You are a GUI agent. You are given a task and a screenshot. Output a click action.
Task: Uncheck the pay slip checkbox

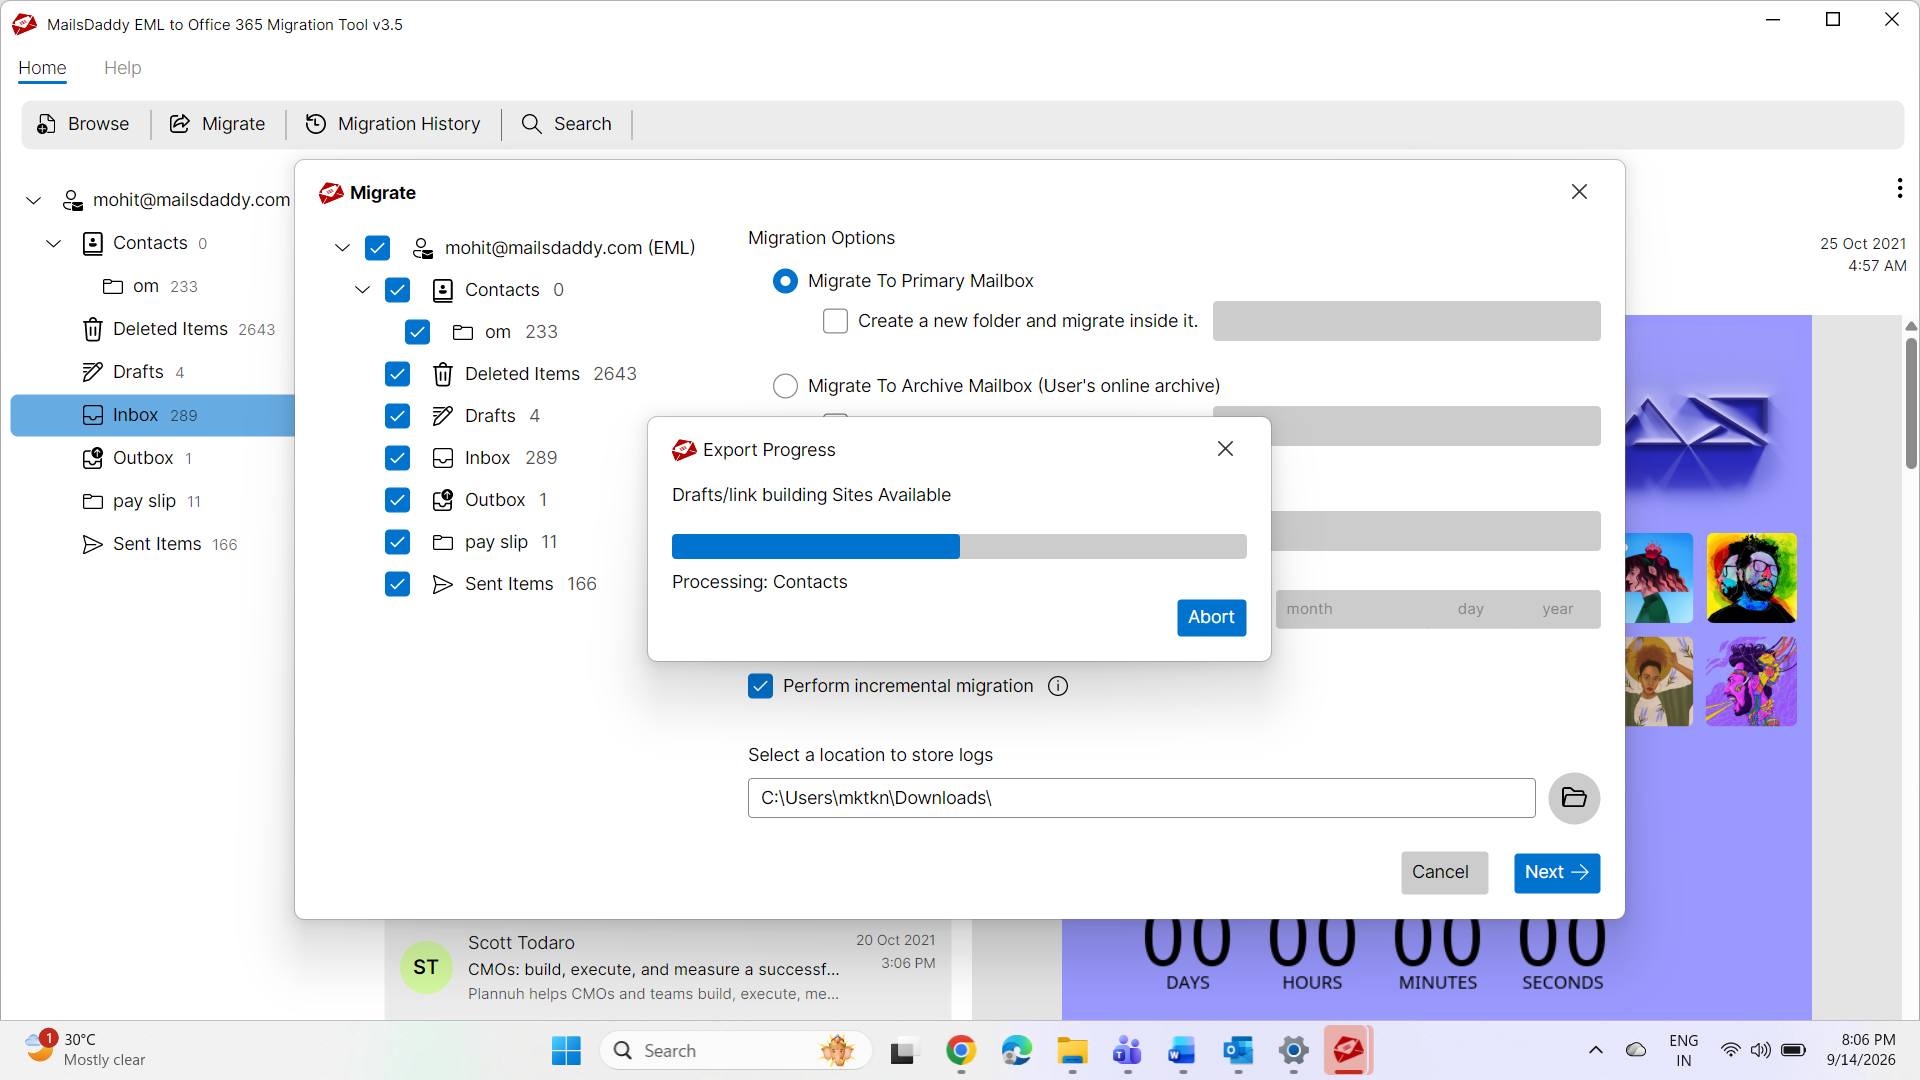pos(397,542)
